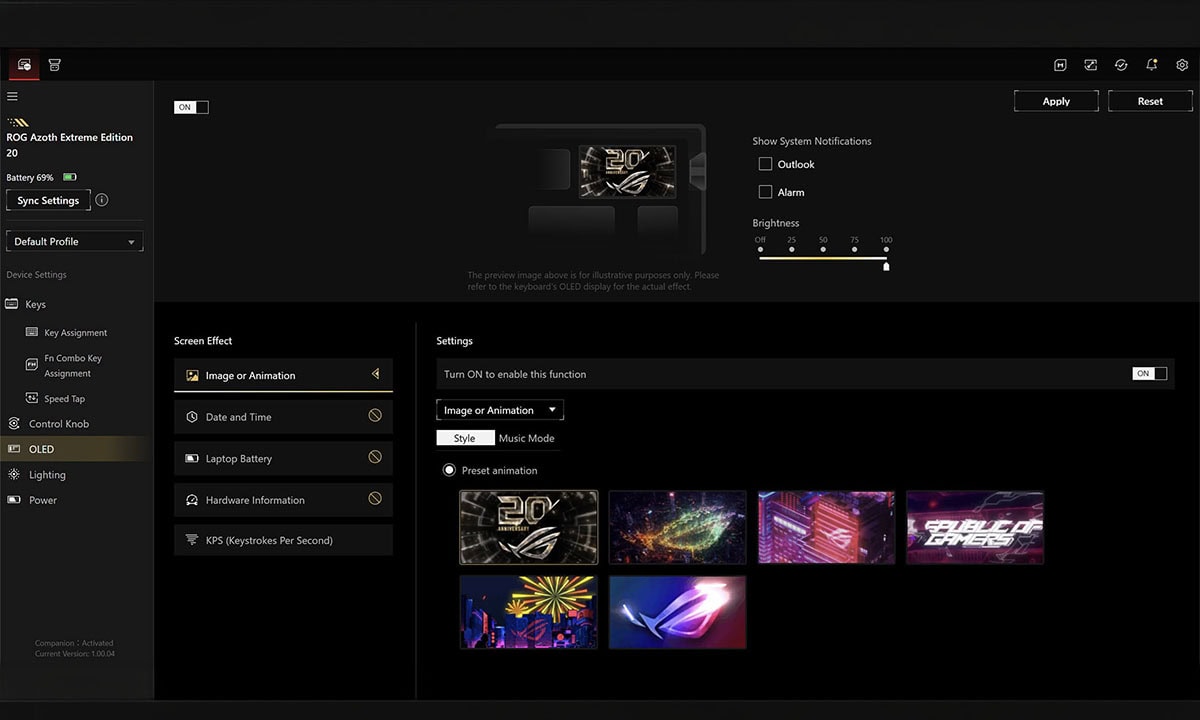The height and width of the screenshot is (720, 1200).
Task: Open the Default Profile dropdown
Action: (75, 241)
